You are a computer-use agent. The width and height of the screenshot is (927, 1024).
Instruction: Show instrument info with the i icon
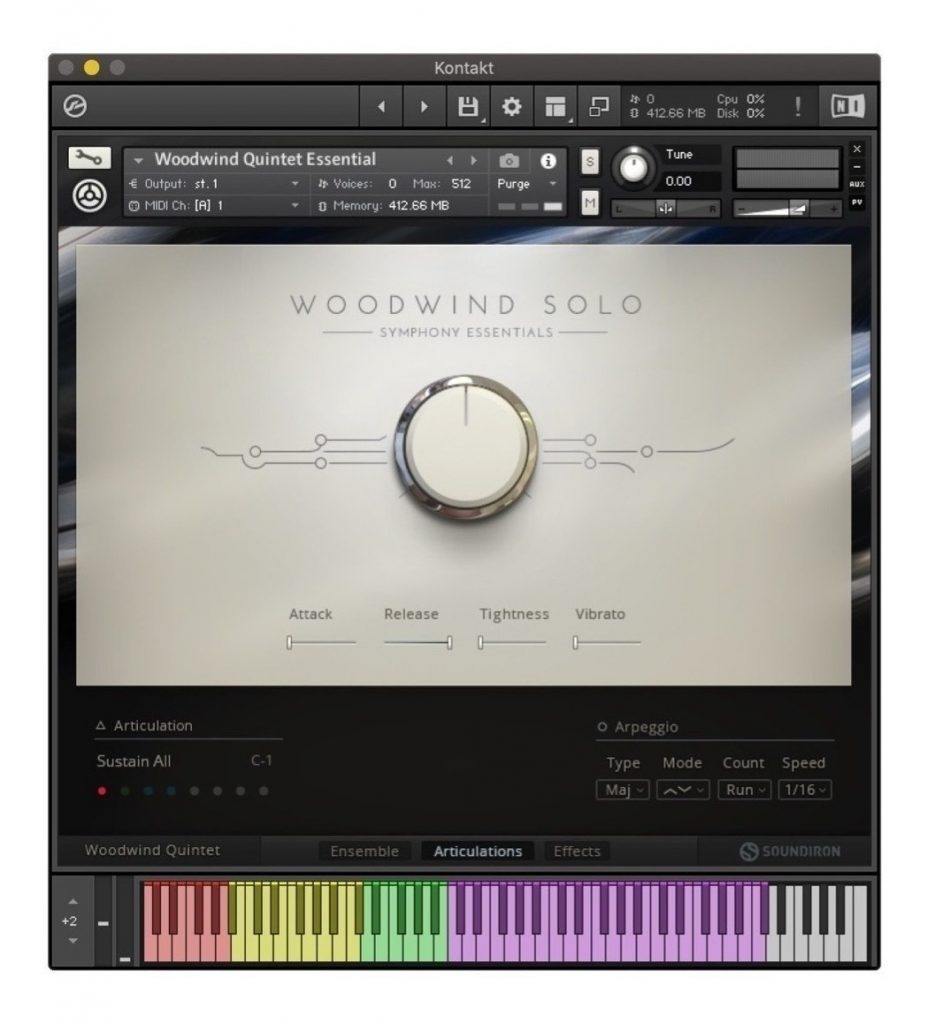[x=548, y=161]
